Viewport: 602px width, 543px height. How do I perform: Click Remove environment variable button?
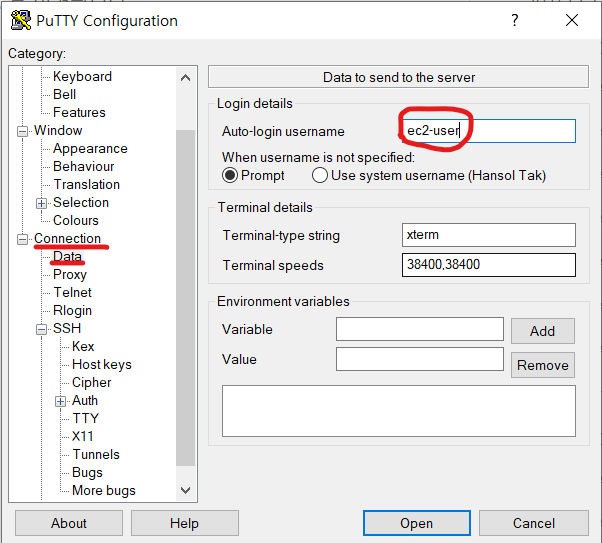(542, 365)
